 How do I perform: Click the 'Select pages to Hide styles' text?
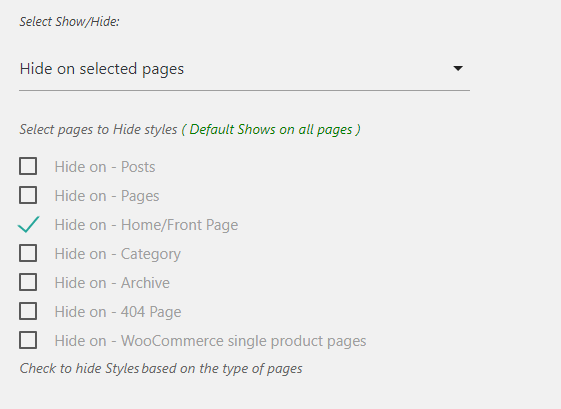click(x=98, y=130)
